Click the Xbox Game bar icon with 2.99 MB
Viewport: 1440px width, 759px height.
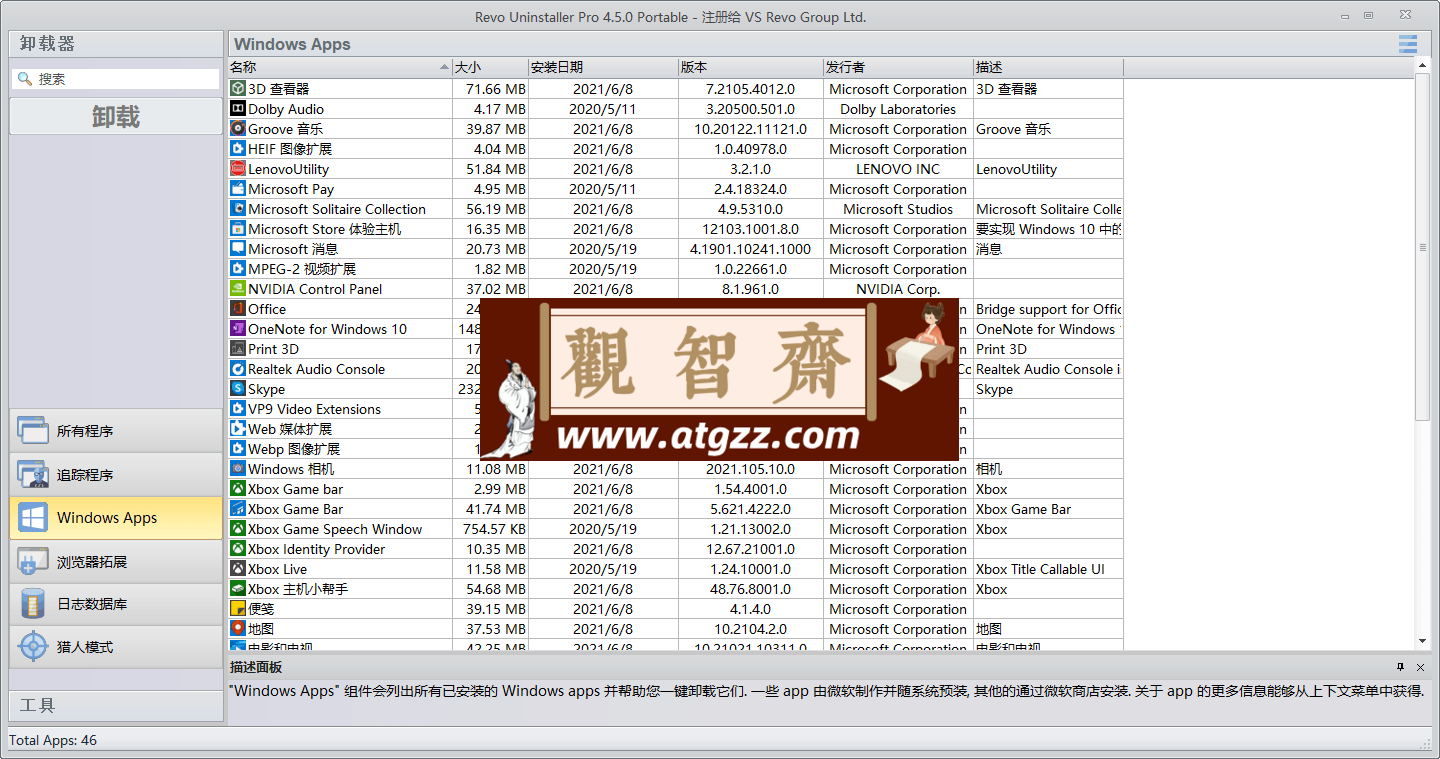(x=238, y=489)
